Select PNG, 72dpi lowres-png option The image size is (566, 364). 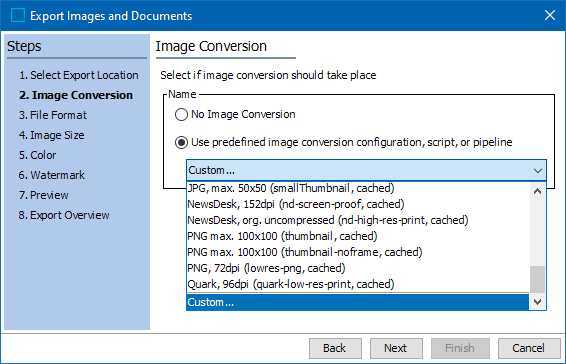(358, 268)
